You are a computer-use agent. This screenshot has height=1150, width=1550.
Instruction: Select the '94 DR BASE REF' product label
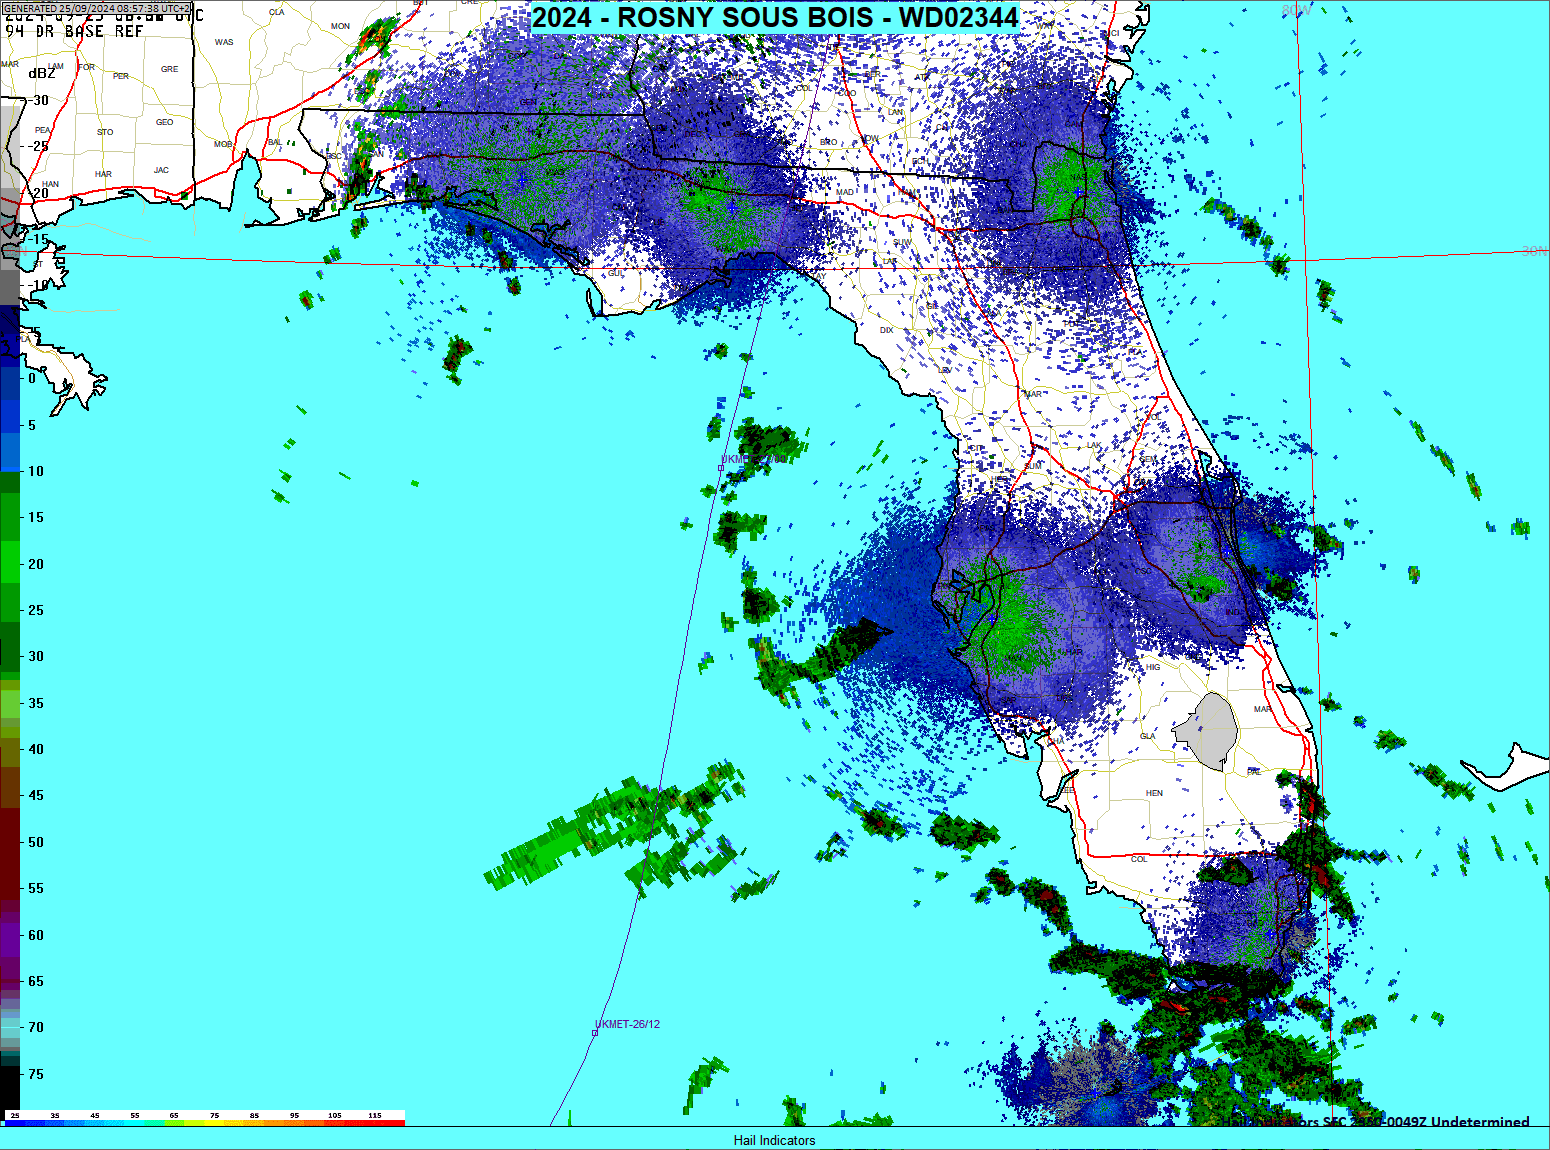[74, 31]
